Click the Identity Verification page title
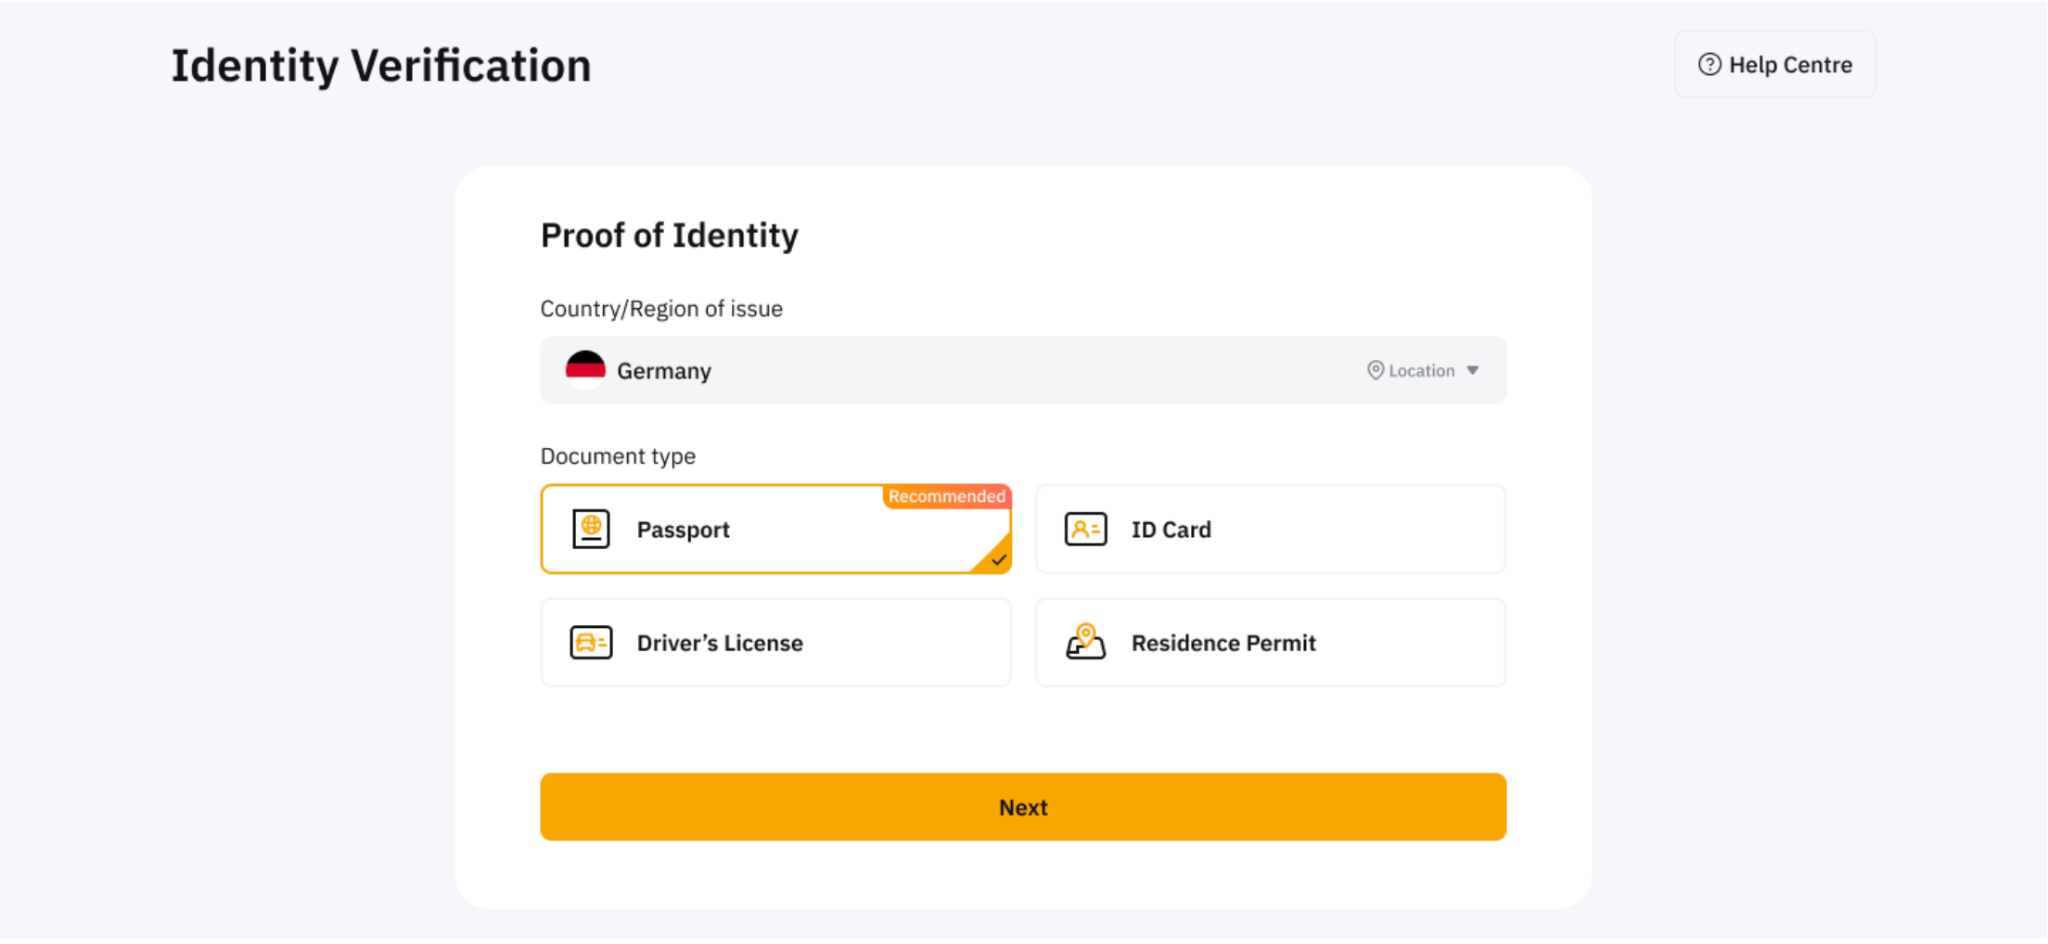2048x944 pixels. click(x=381, y=66)
